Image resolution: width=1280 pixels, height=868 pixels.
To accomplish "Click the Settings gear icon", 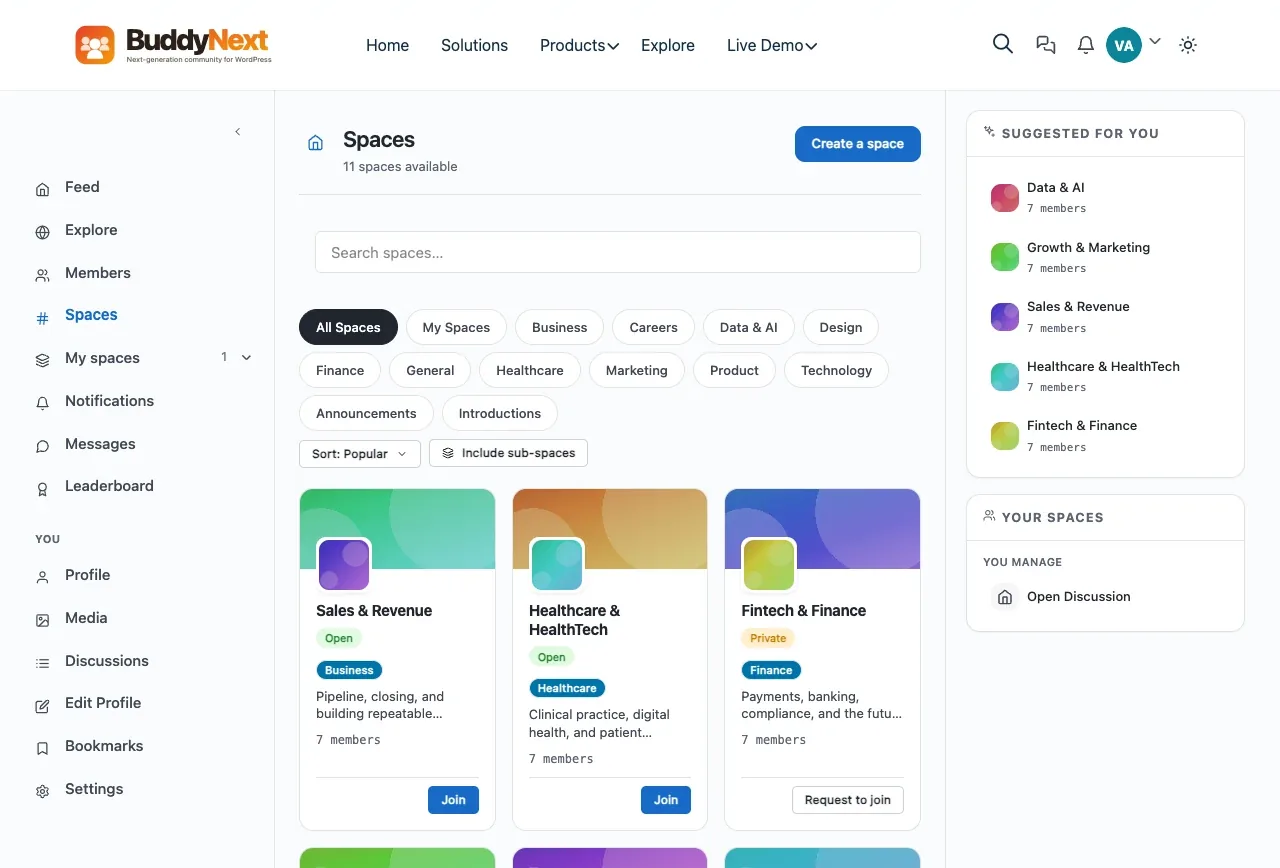I will pos(42,791).
